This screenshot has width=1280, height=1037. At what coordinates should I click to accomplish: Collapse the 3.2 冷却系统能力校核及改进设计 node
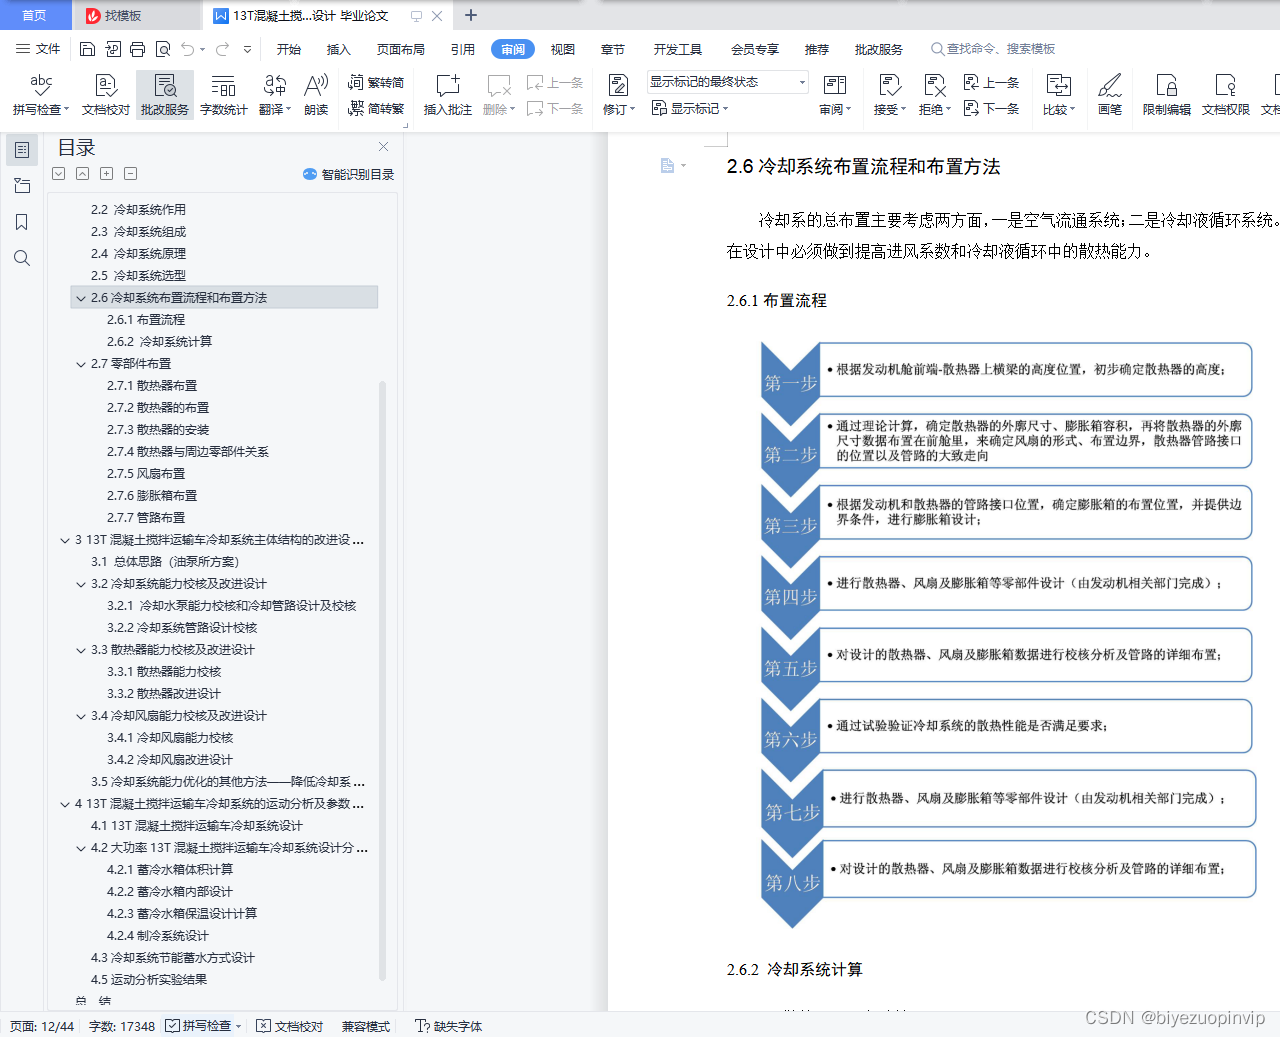[81, 584]
